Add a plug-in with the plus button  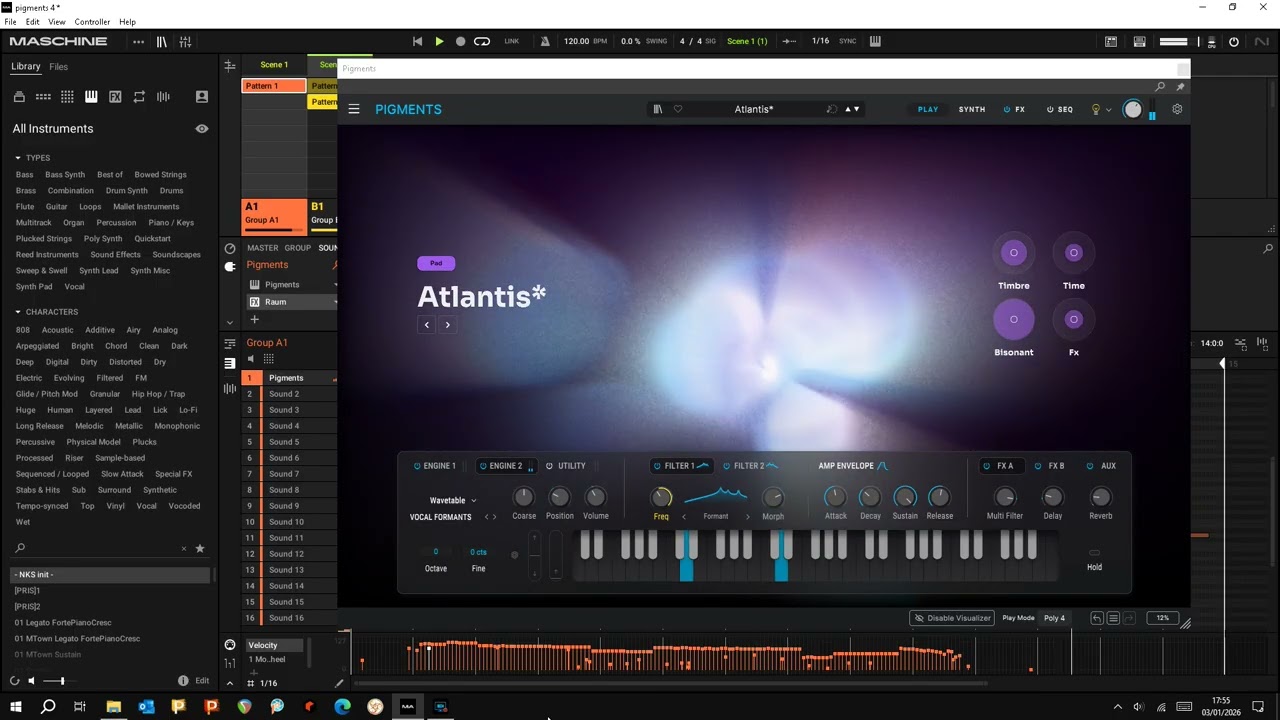pos(254,320)
